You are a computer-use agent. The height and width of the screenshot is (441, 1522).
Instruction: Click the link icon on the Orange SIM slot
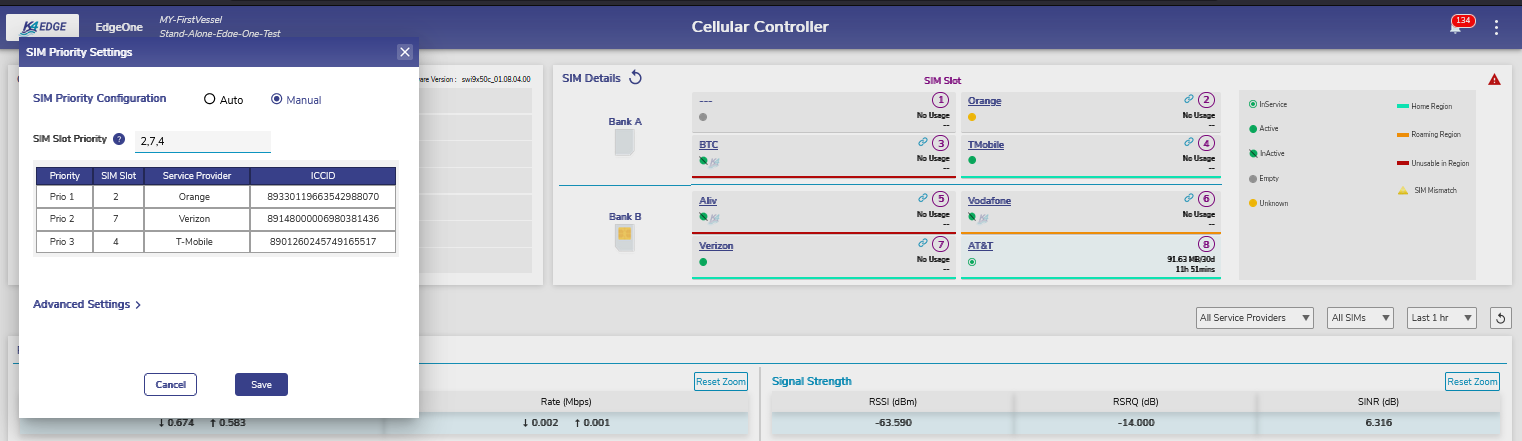click(1188, 100)
